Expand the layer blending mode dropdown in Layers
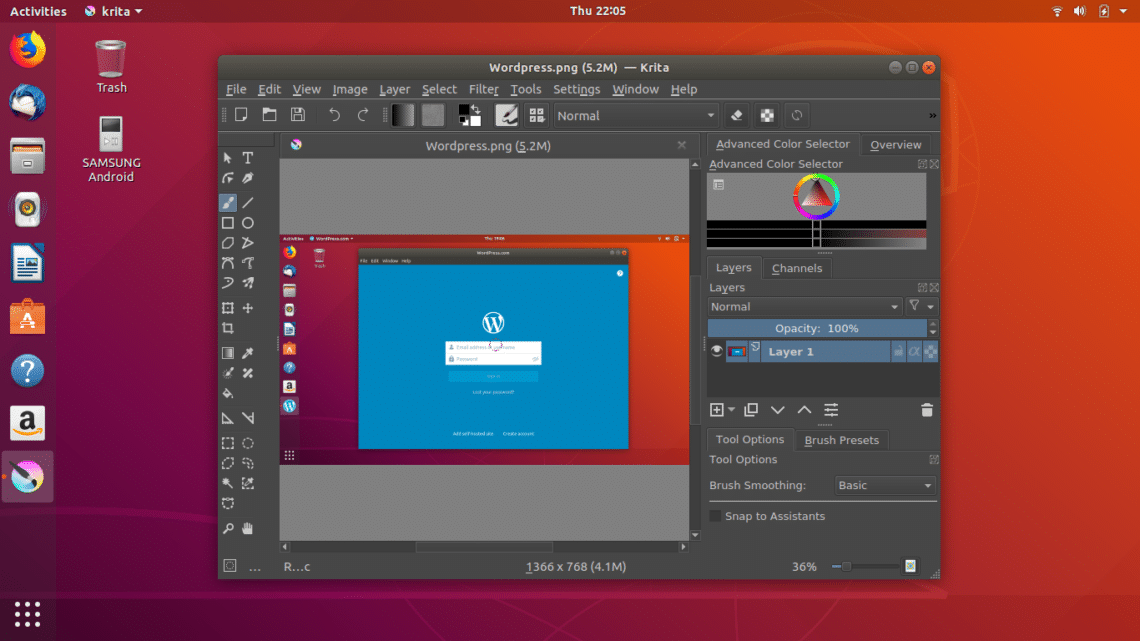Screen dimensions: 1140x641 click(804, 307)
